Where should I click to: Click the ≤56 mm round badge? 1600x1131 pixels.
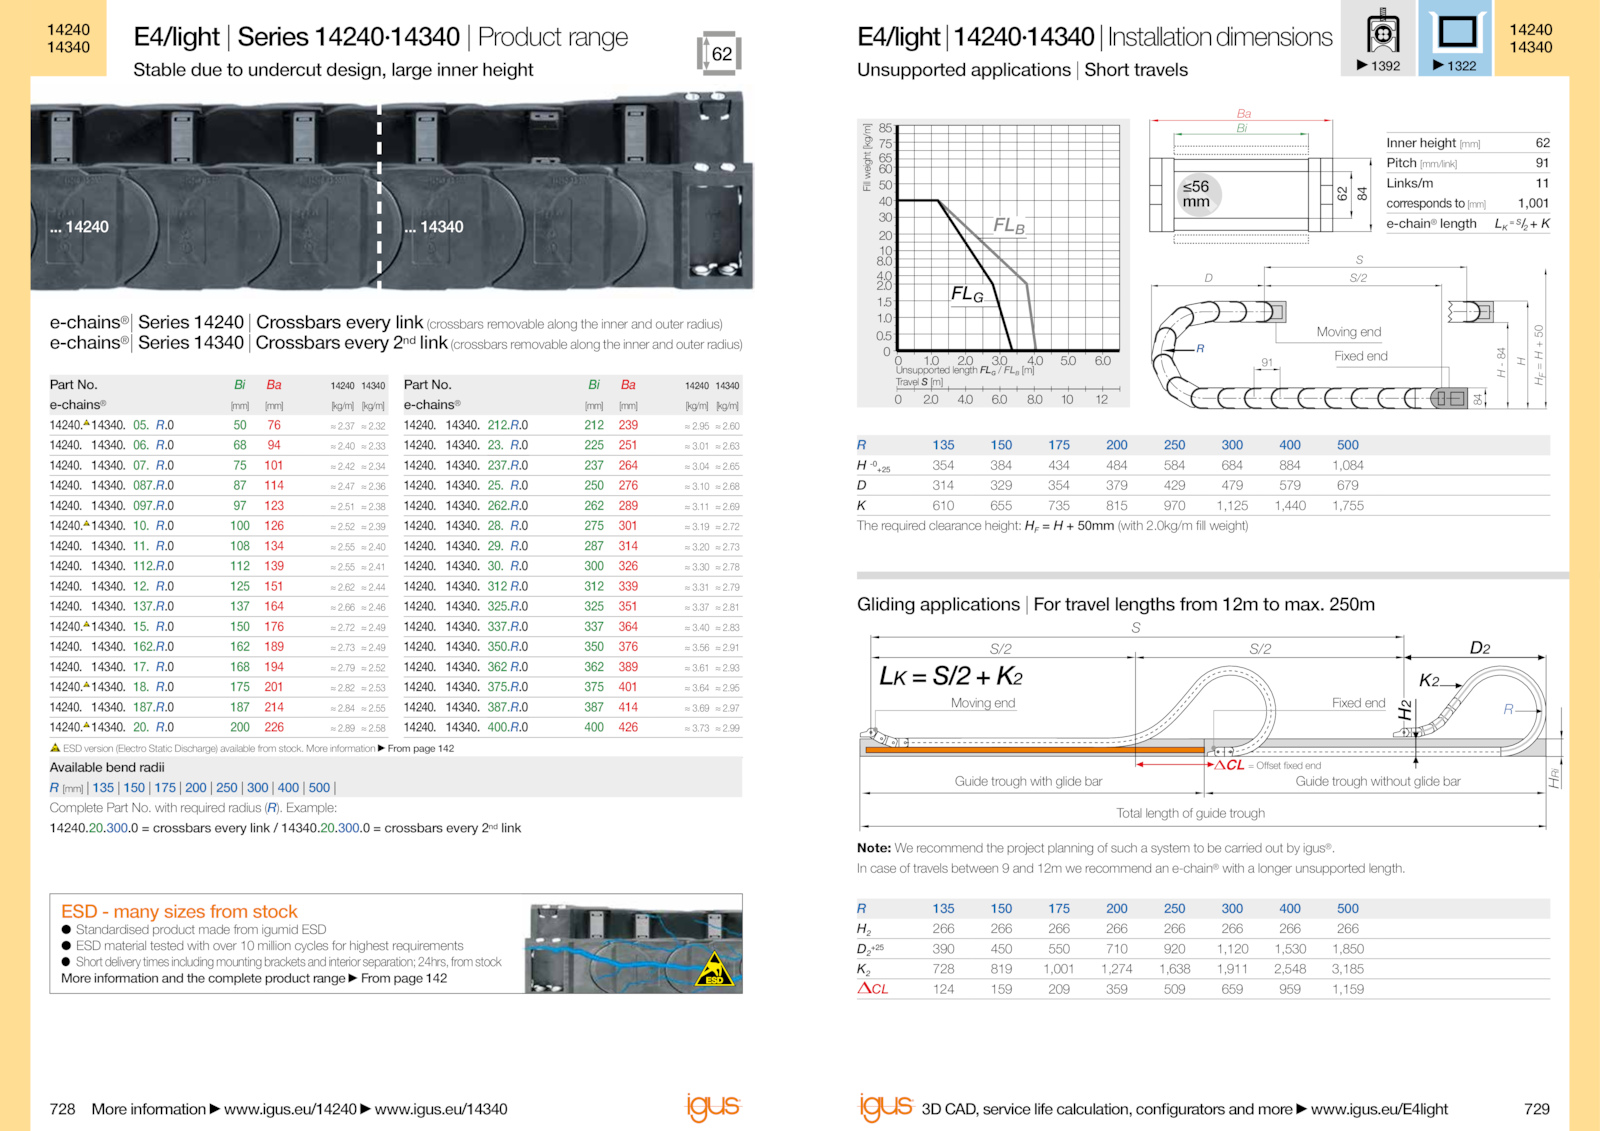coord(1196,194)
